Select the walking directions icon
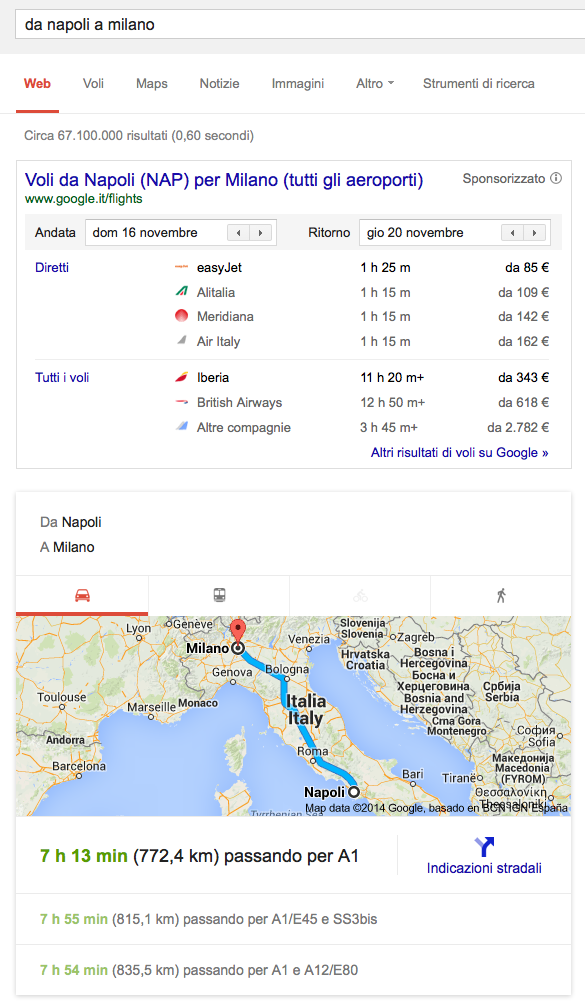This screenshot has width=585, height=1006. [x=501, y=595]
